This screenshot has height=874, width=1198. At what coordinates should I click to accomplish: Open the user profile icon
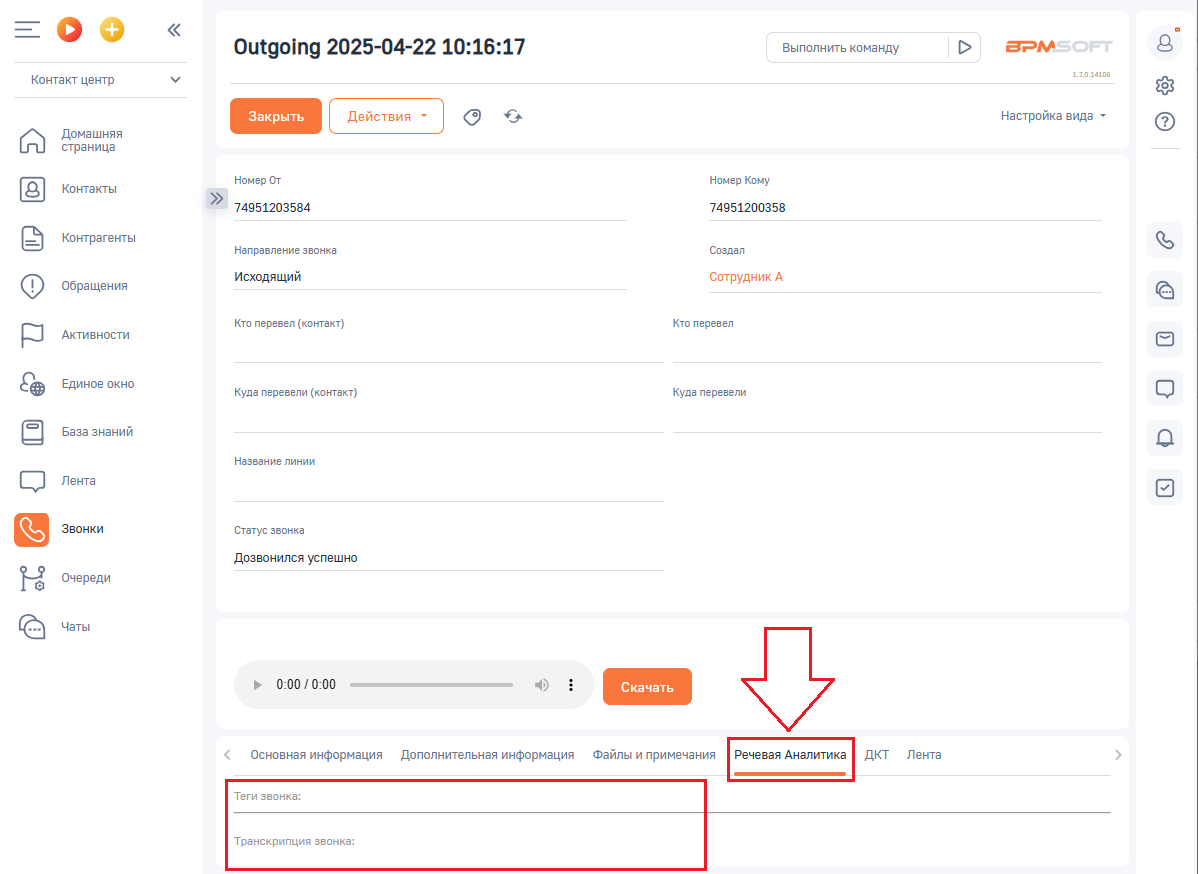click(x=1164, y=43)
